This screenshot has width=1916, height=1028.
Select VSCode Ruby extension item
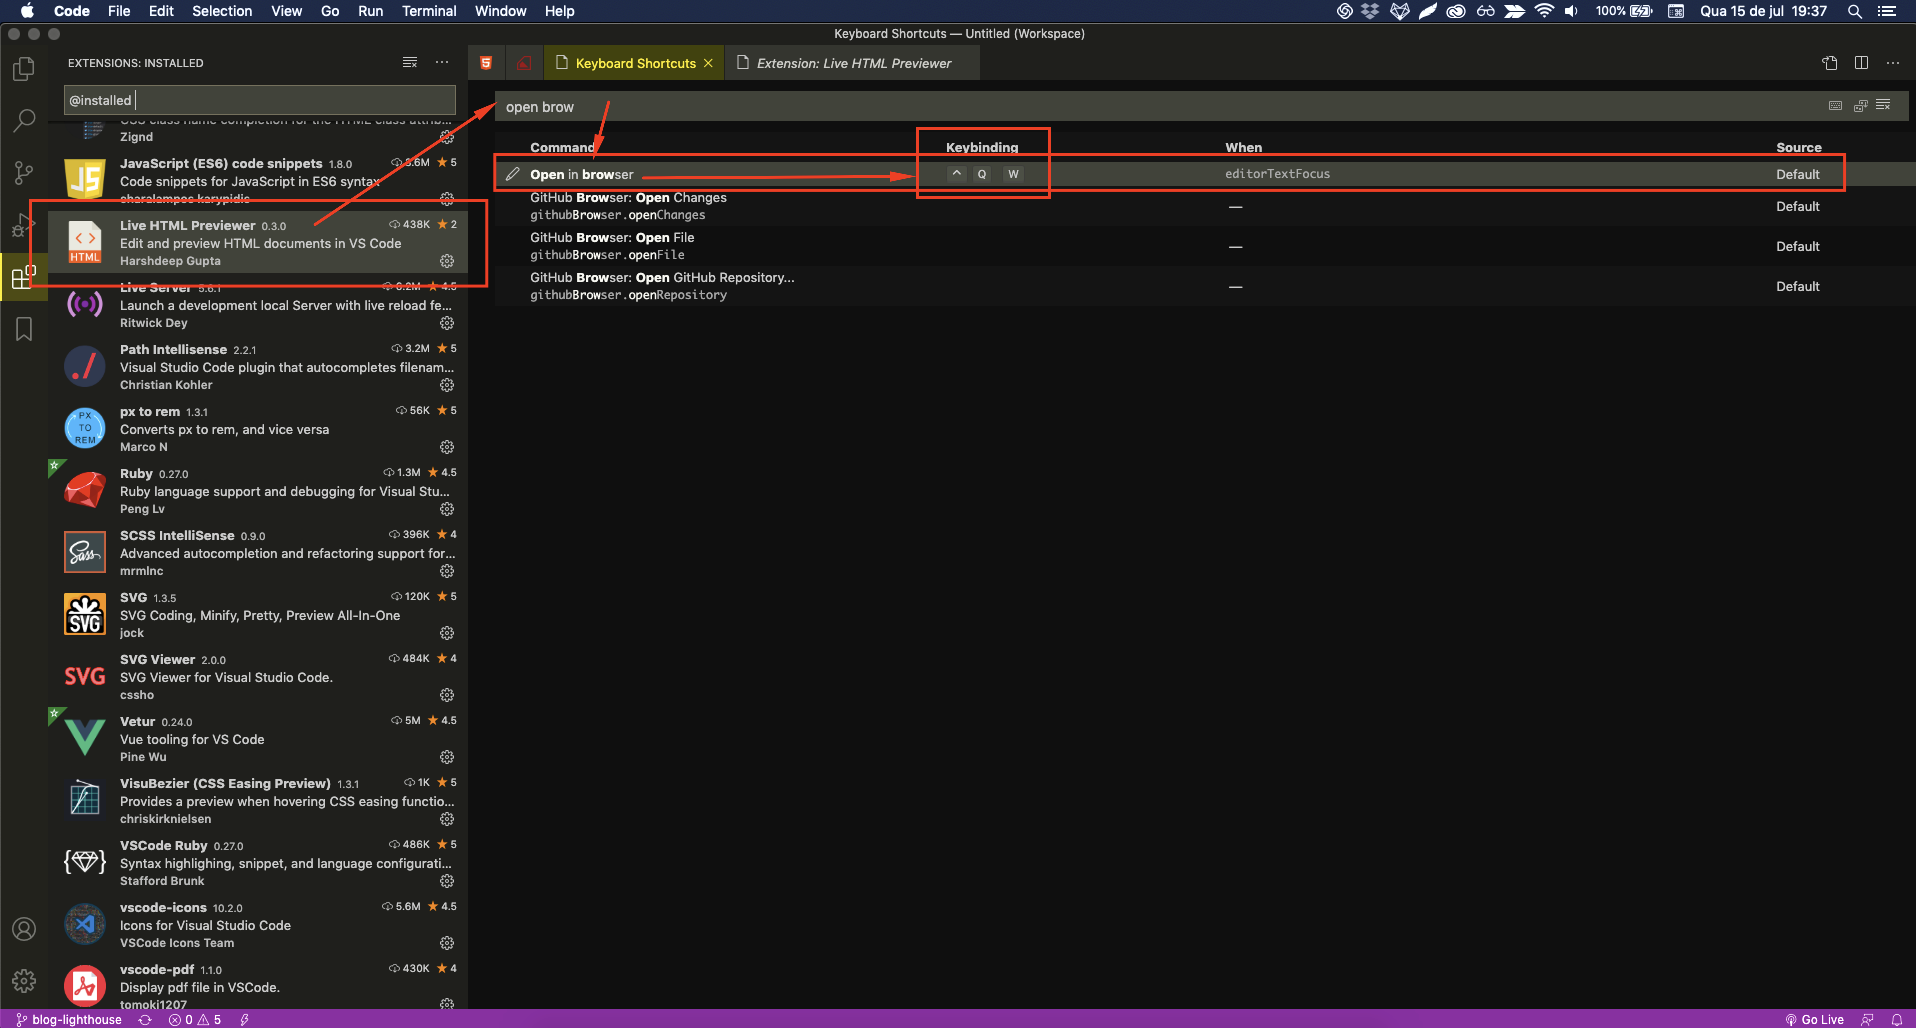pyautogui.click(x=258, y=863)
